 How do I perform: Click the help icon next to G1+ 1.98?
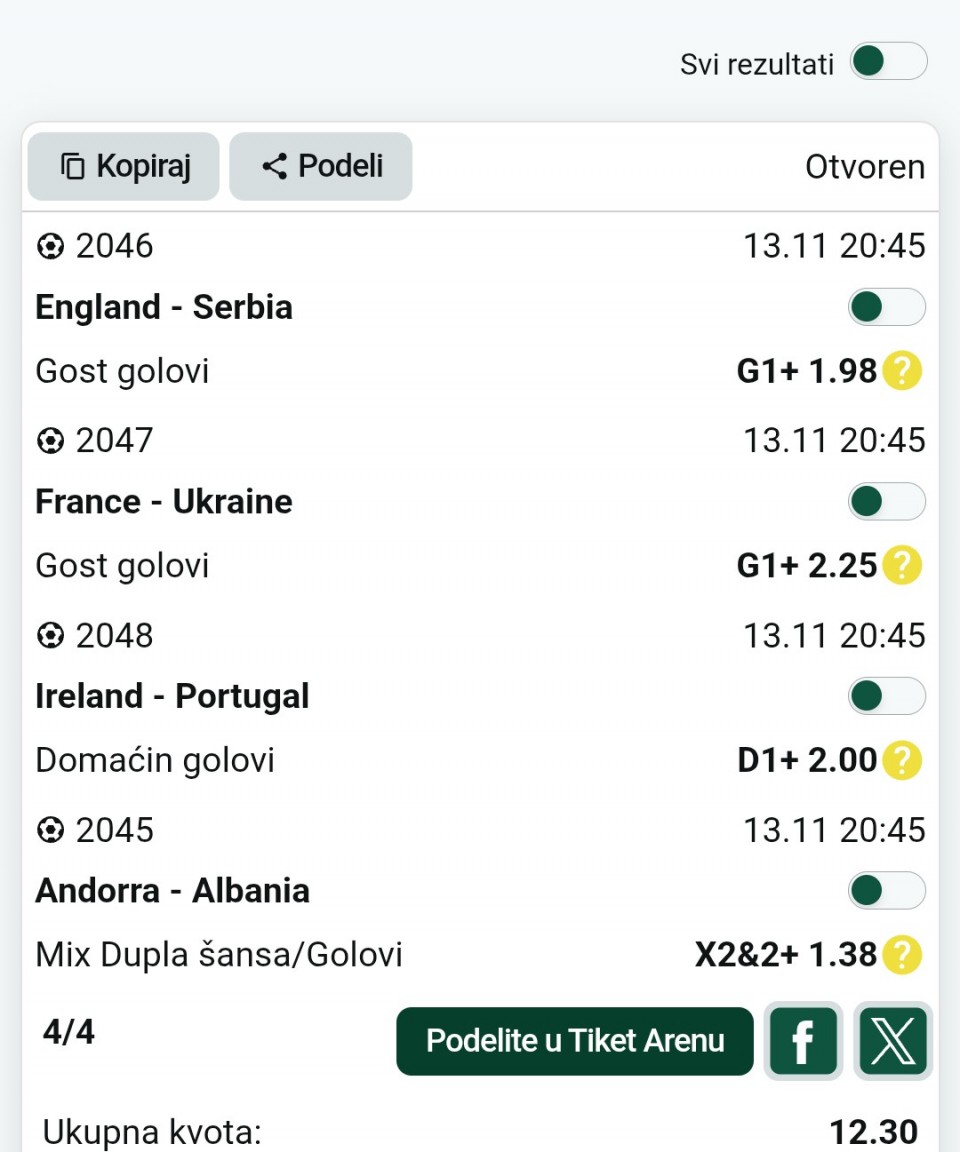click(x=901, y=372)
